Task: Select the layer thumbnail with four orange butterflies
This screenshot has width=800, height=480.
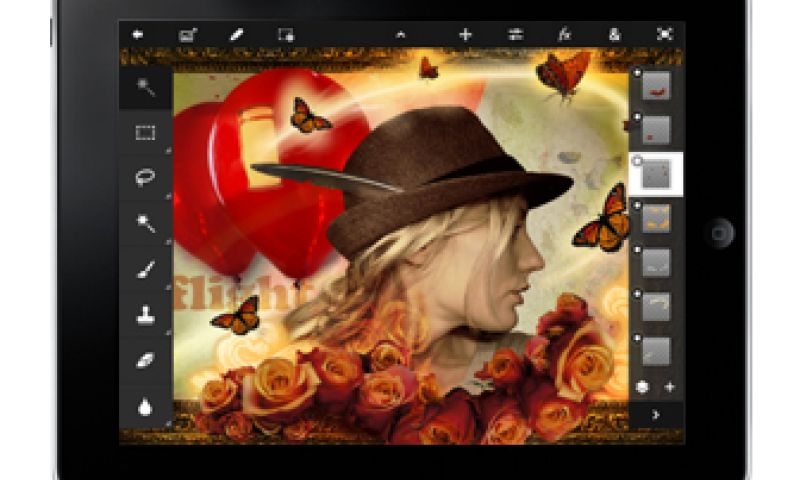Action: pos(656,218)
